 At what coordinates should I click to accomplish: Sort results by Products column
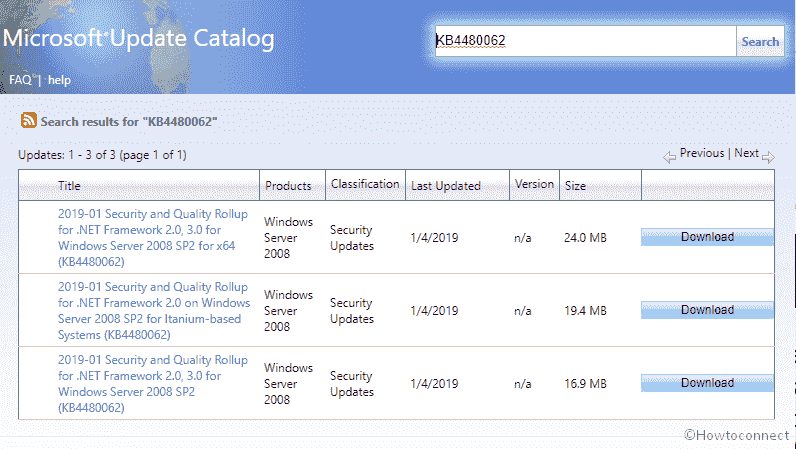tap(288, 186)
